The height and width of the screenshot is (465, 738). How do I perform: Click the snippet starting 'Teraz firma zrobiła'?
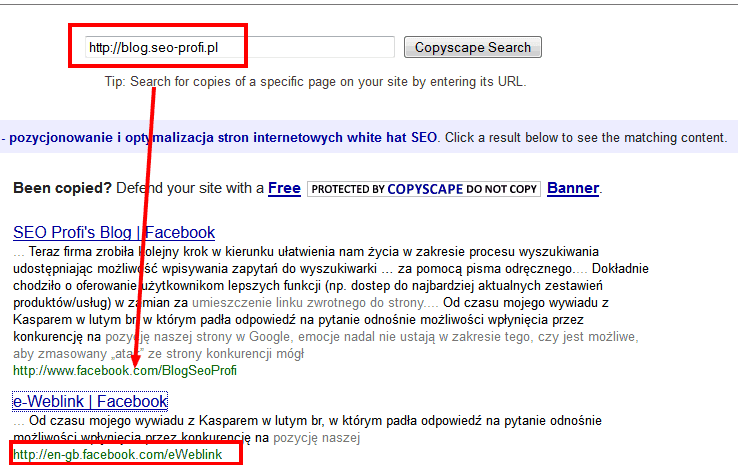point(329,303)
